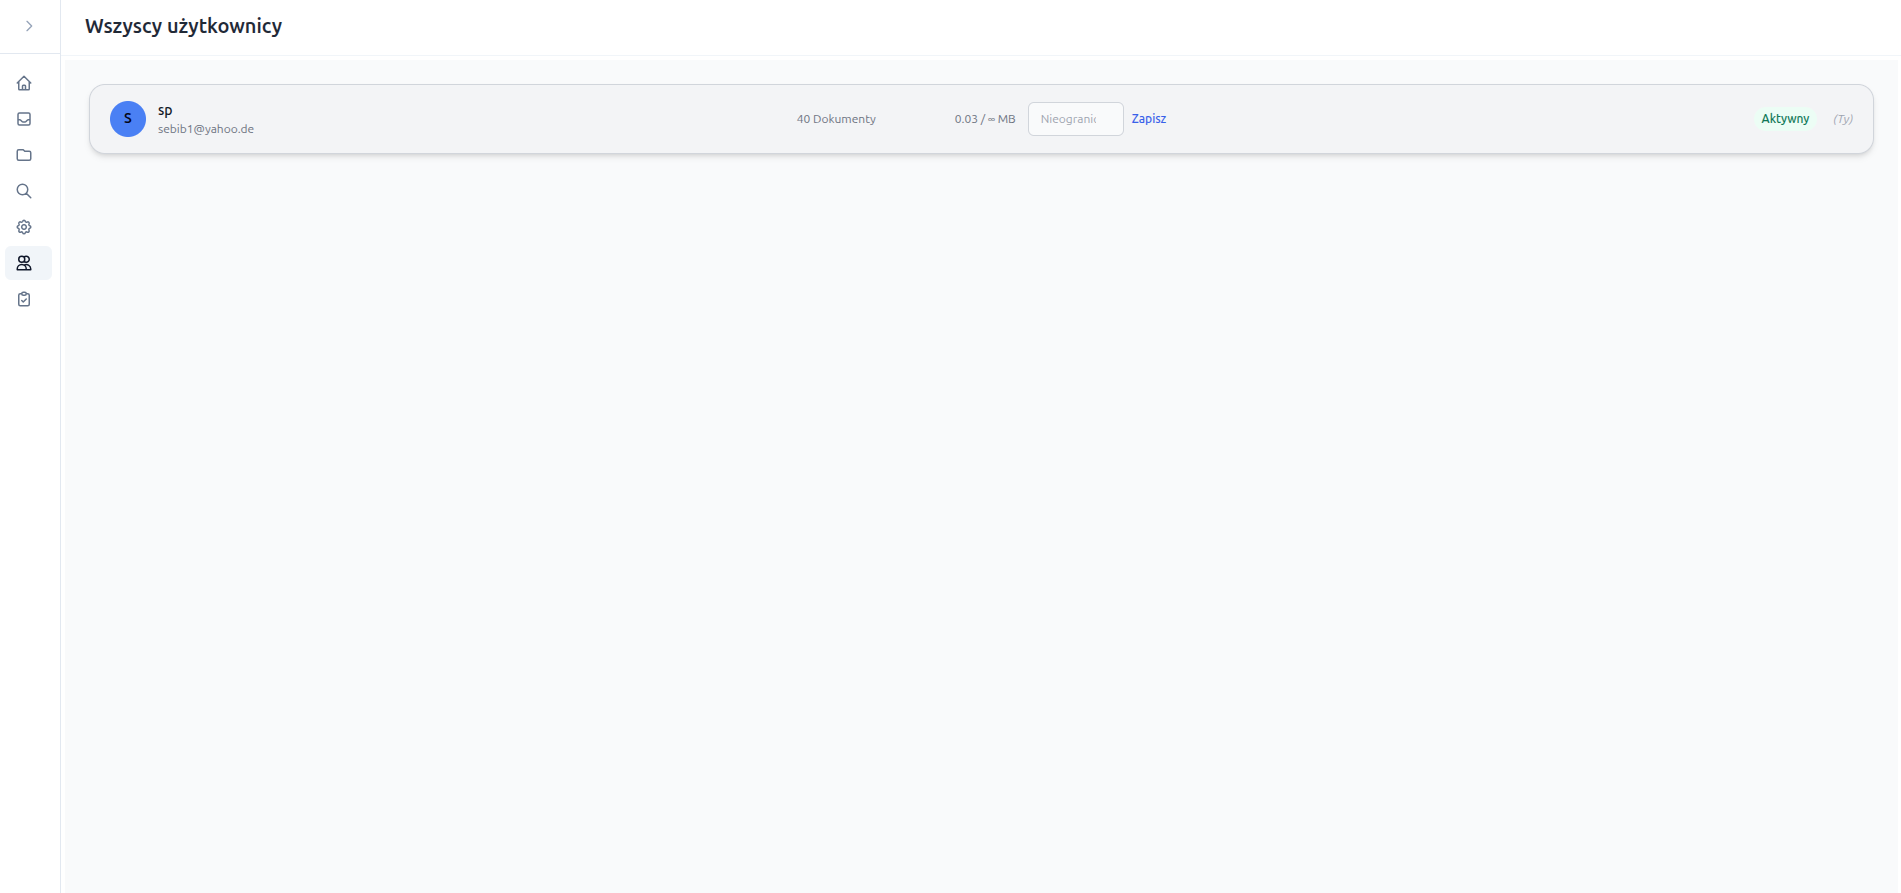Click the 0.03 / ∞ MB storage value
The width and height of the screenshot is (1901, 893).
(985, 119)
